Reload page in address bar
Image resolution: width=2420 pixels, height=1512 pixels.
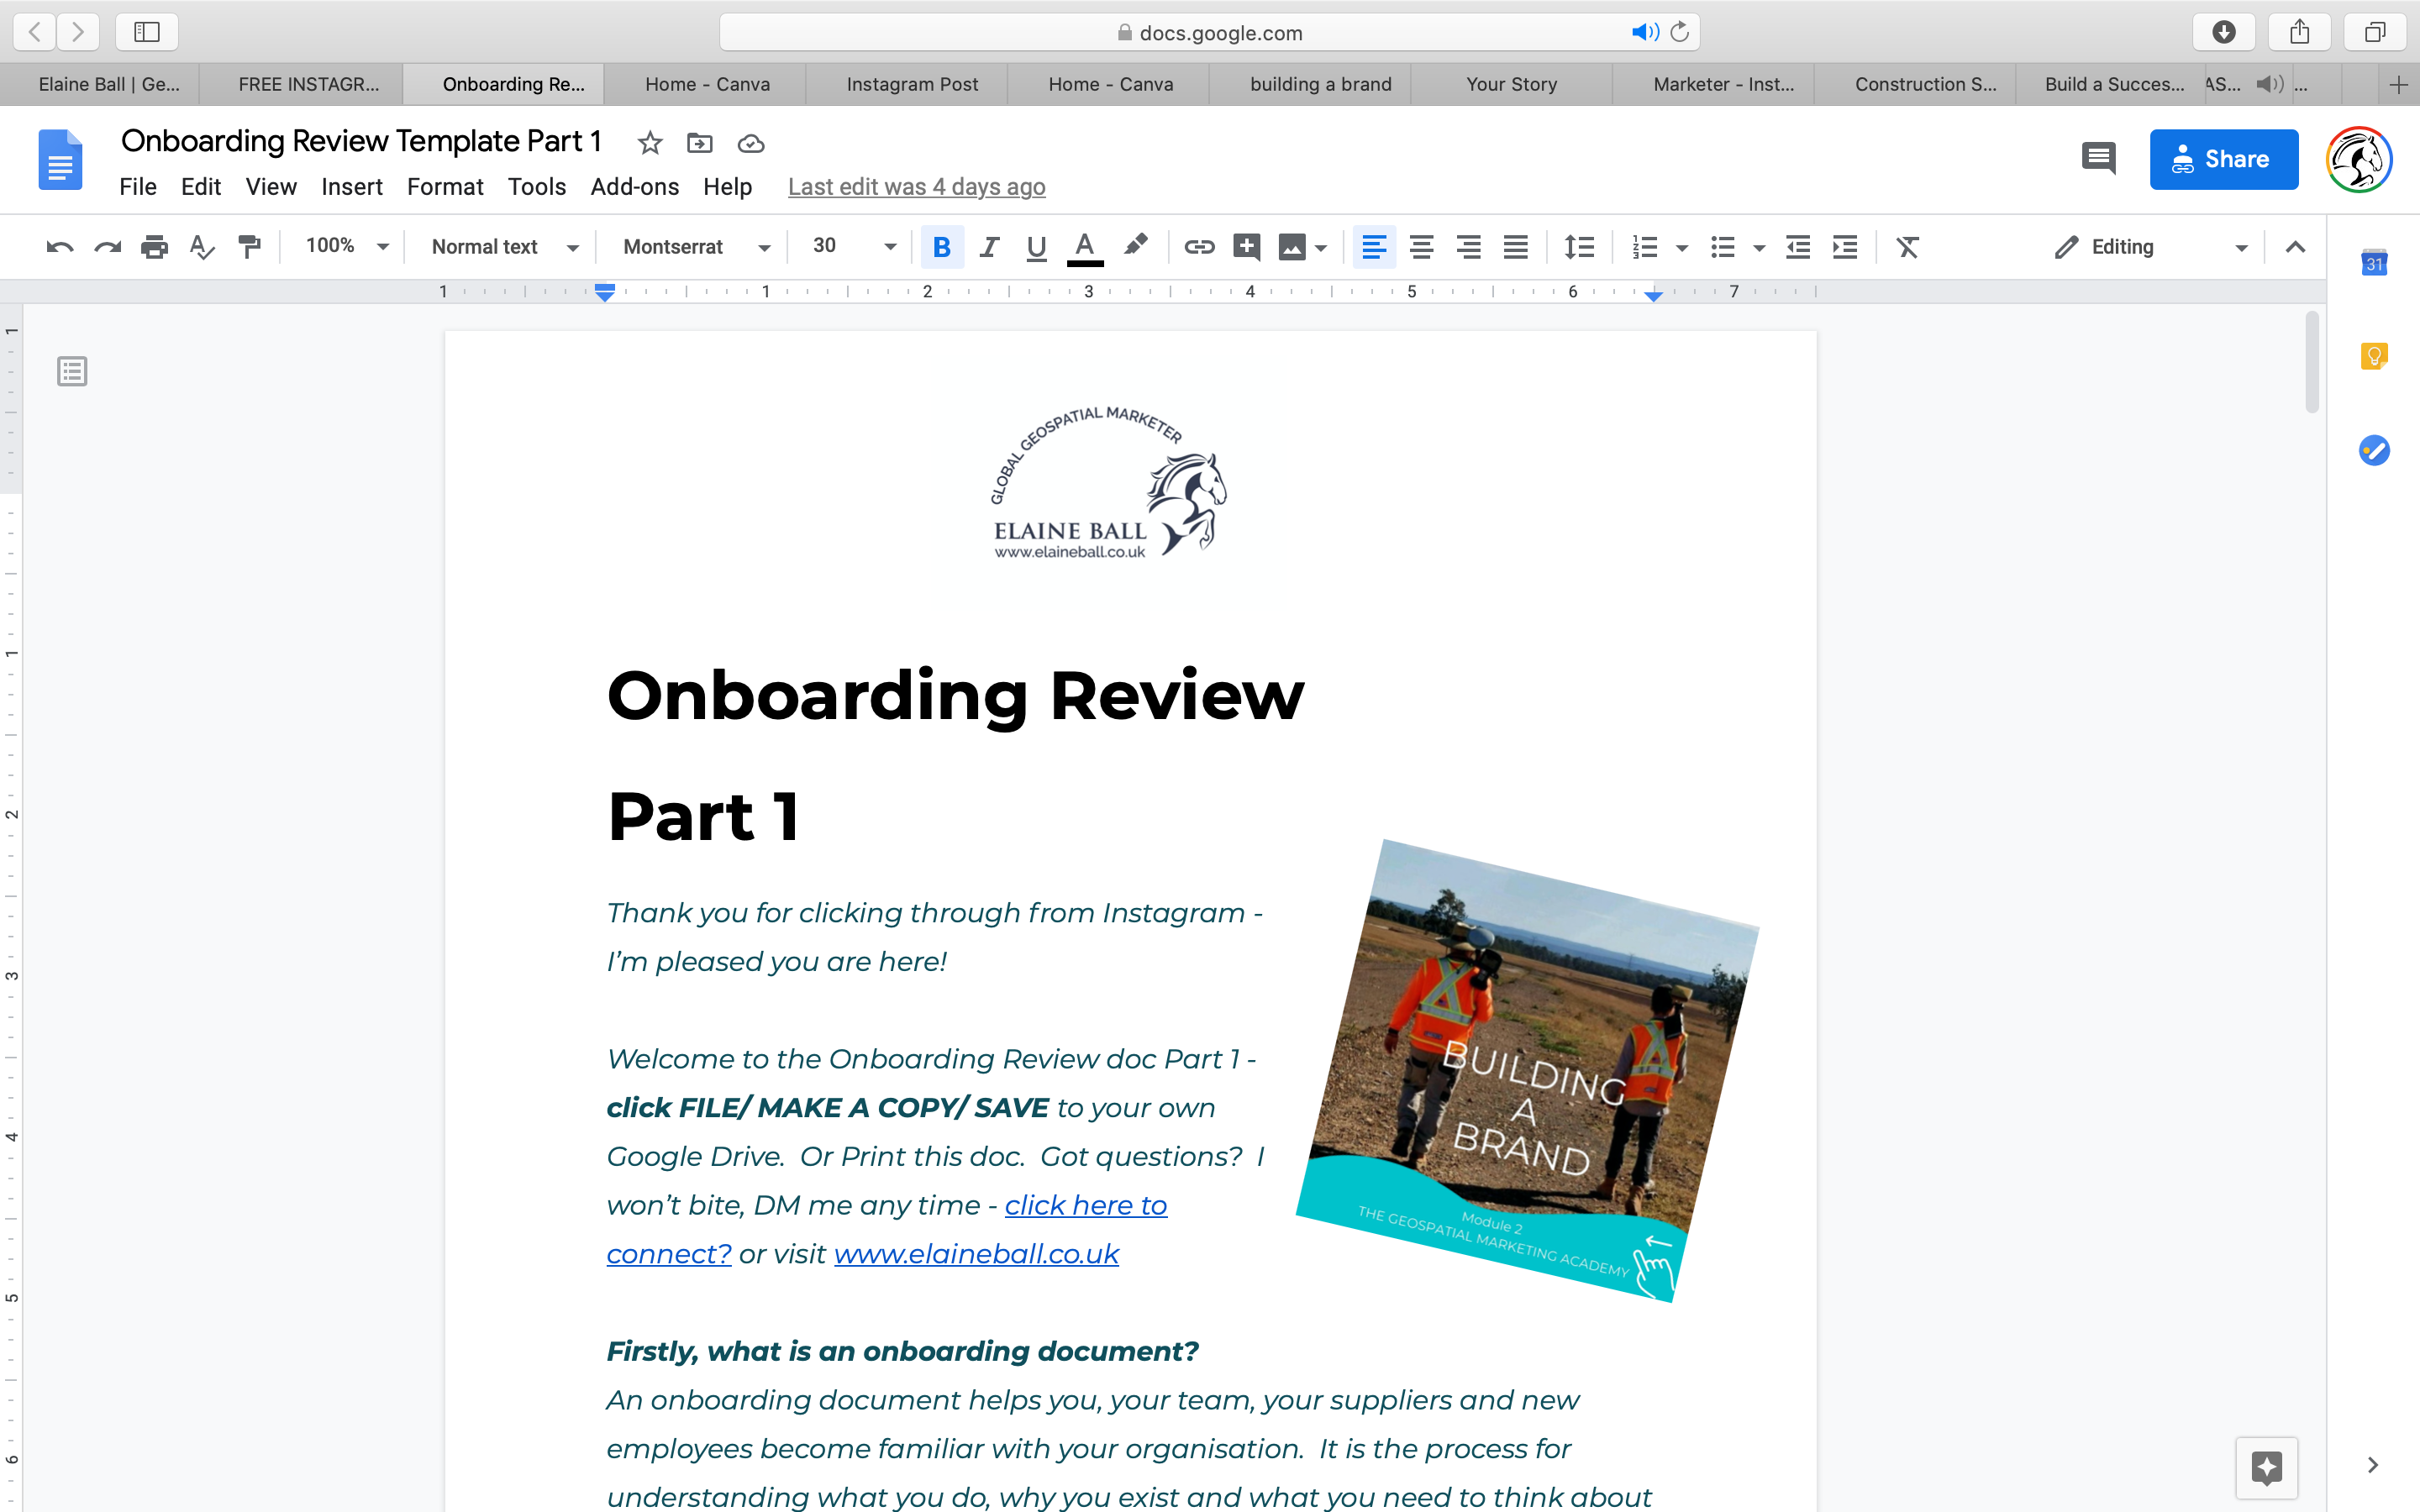pyautogui.click(x=1680, y=32)
